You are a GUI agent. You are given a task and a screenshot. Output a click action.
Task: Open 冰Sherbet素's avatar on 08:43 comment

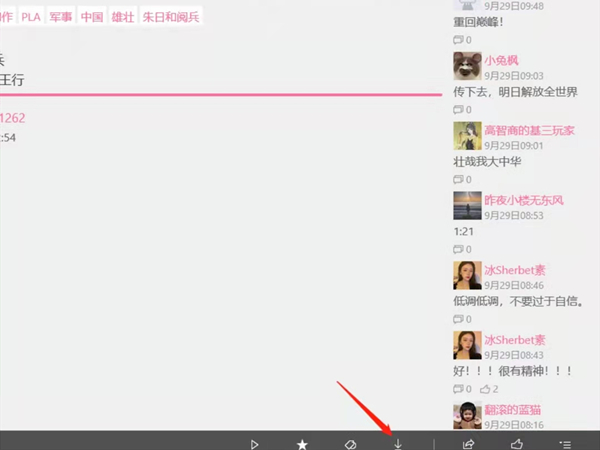(467, 345)
